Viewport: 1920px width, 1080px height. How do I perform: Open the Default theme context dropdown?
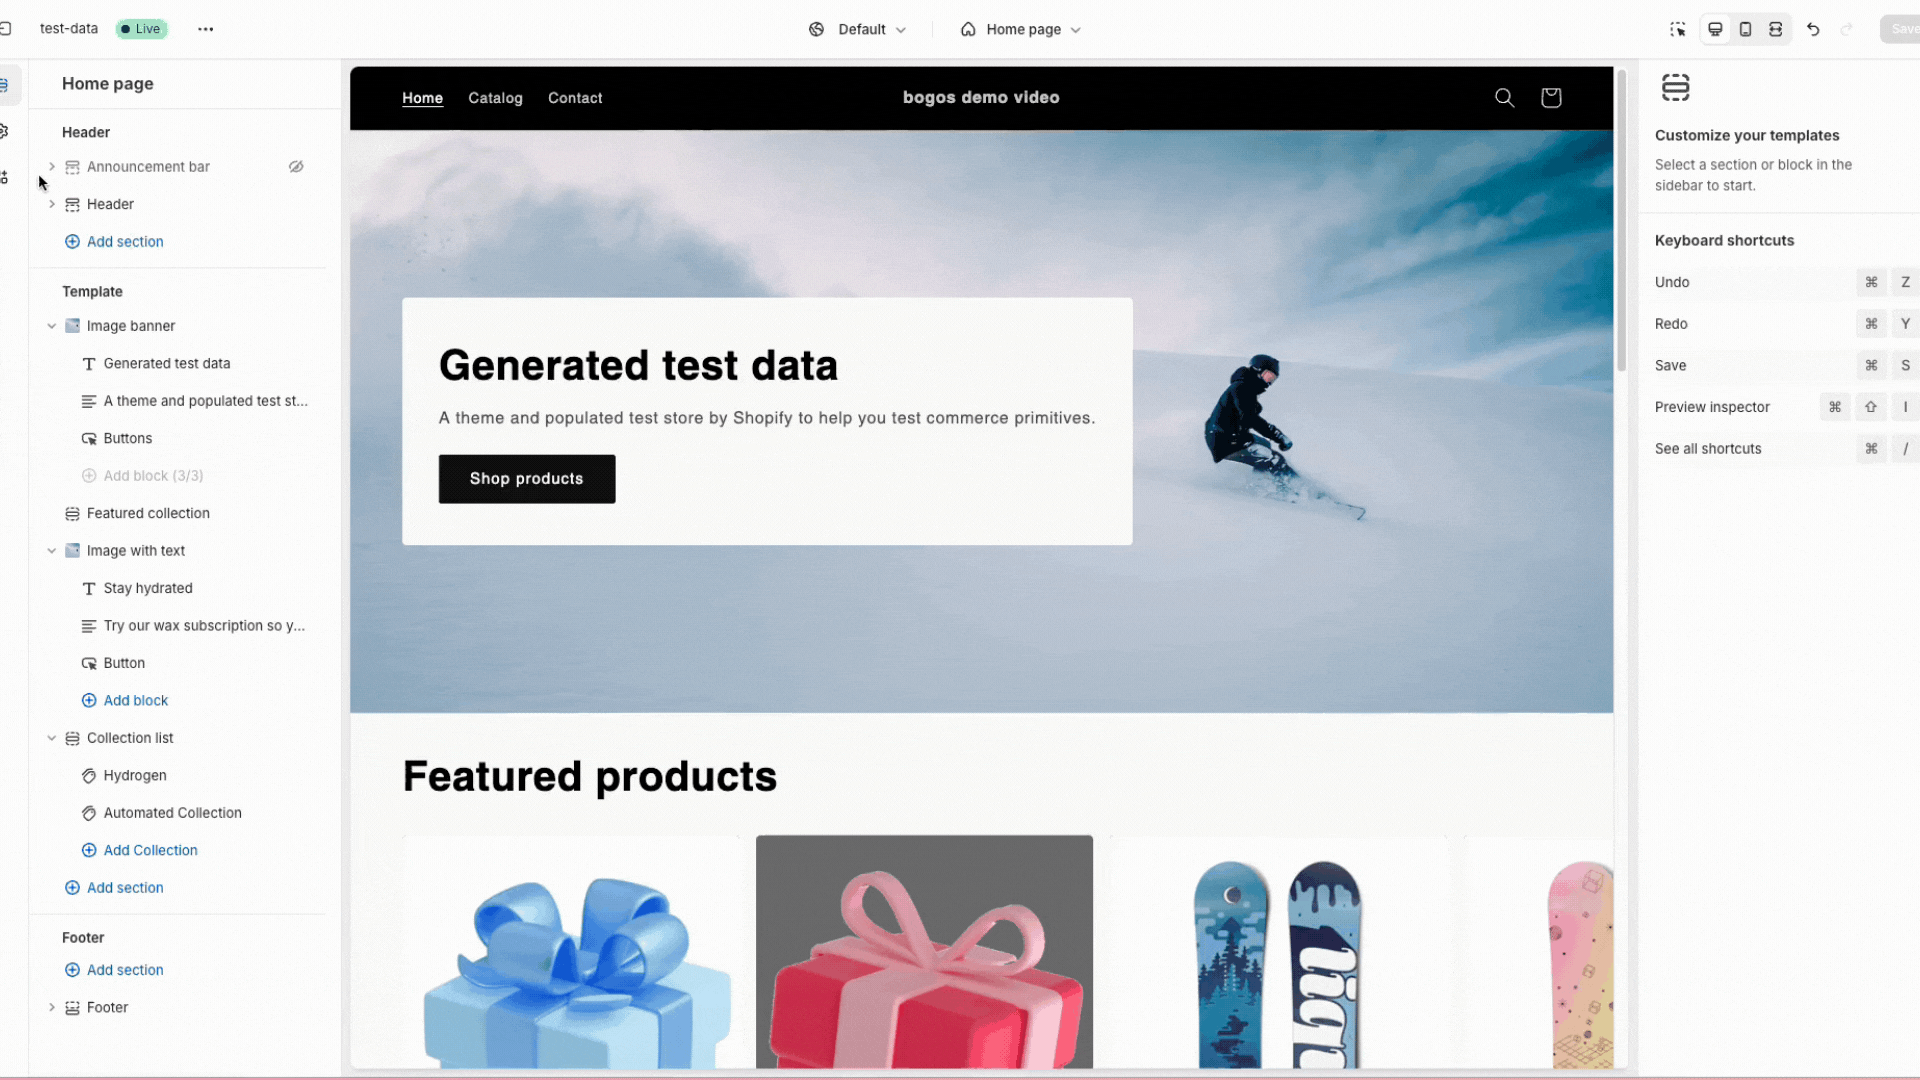[x=858, y=29]
